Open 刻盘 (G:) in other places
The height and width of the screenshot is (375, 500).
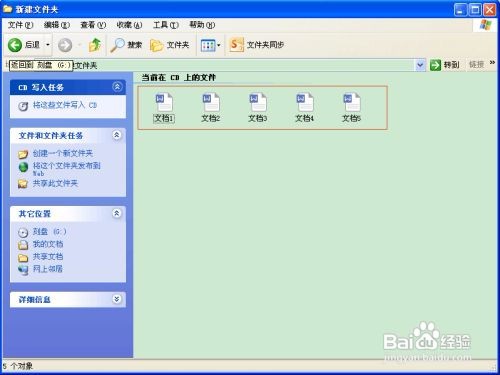[49, 231]
